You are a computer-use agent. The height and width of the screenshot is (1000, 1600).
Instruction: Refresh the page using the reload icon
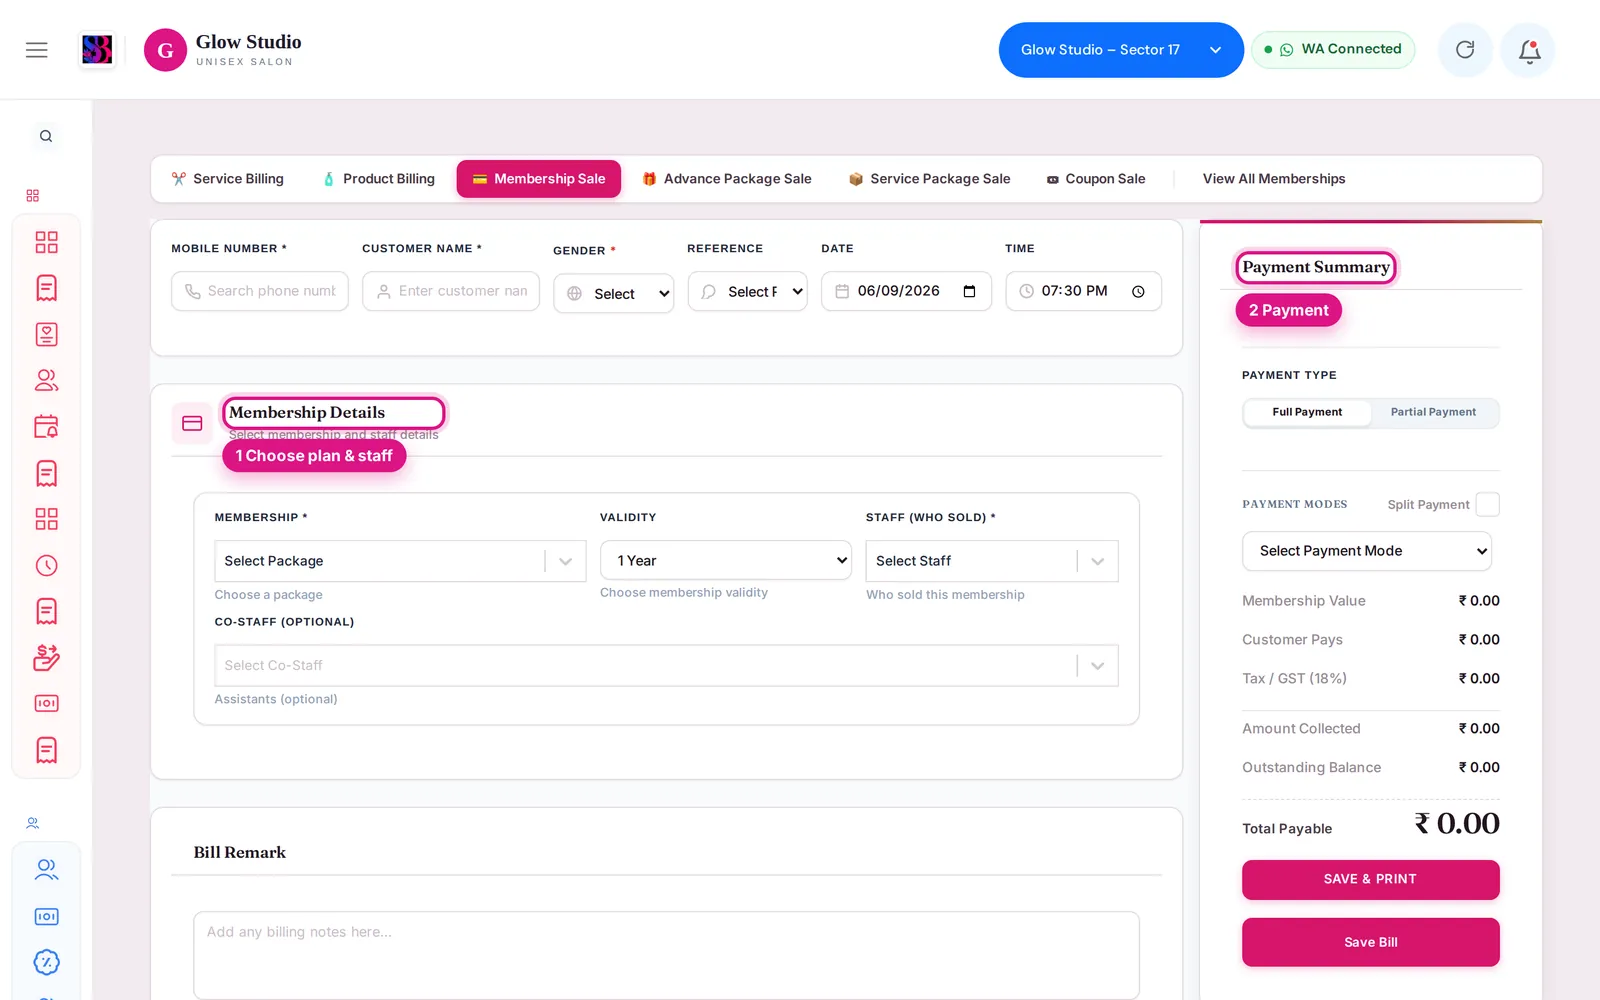tap(1465, 50)
